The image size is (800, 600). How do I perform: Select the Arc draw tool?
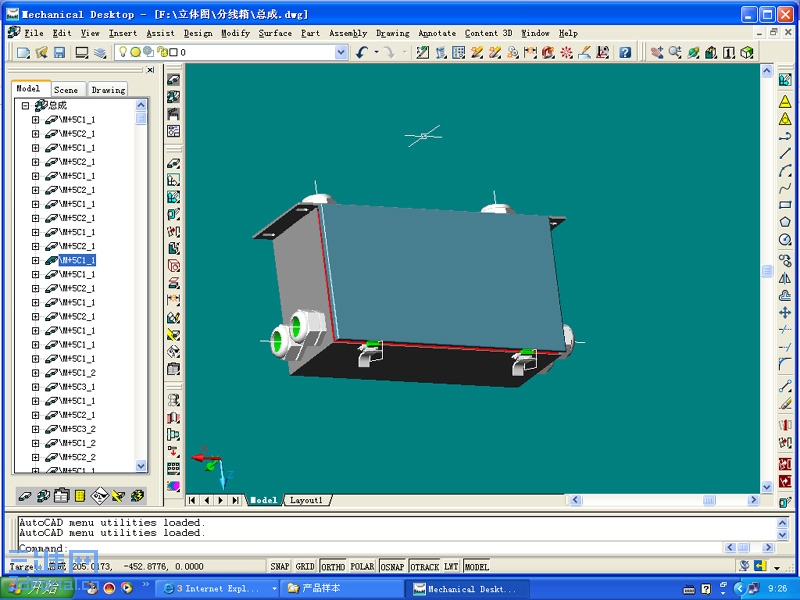(x=785, y=171)
